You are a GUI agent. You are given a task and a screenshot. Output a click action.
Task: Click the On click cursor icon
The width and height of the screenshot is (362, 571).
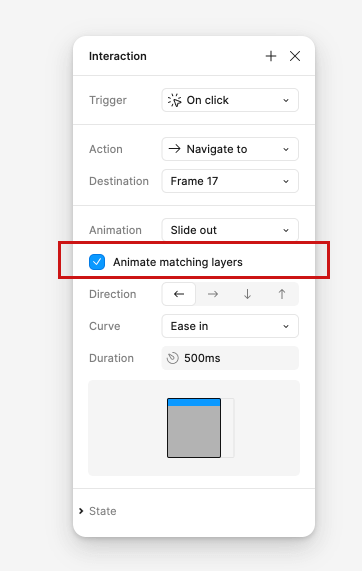[174, 100]
